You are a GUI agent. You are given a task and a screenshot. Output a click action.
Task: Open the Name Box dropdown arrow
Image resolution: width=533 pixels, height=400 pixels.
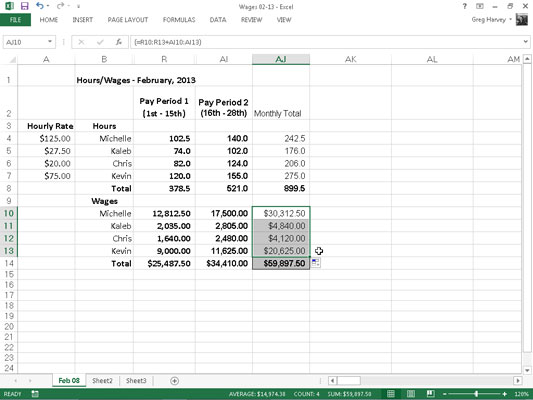(x=50, y=42)
